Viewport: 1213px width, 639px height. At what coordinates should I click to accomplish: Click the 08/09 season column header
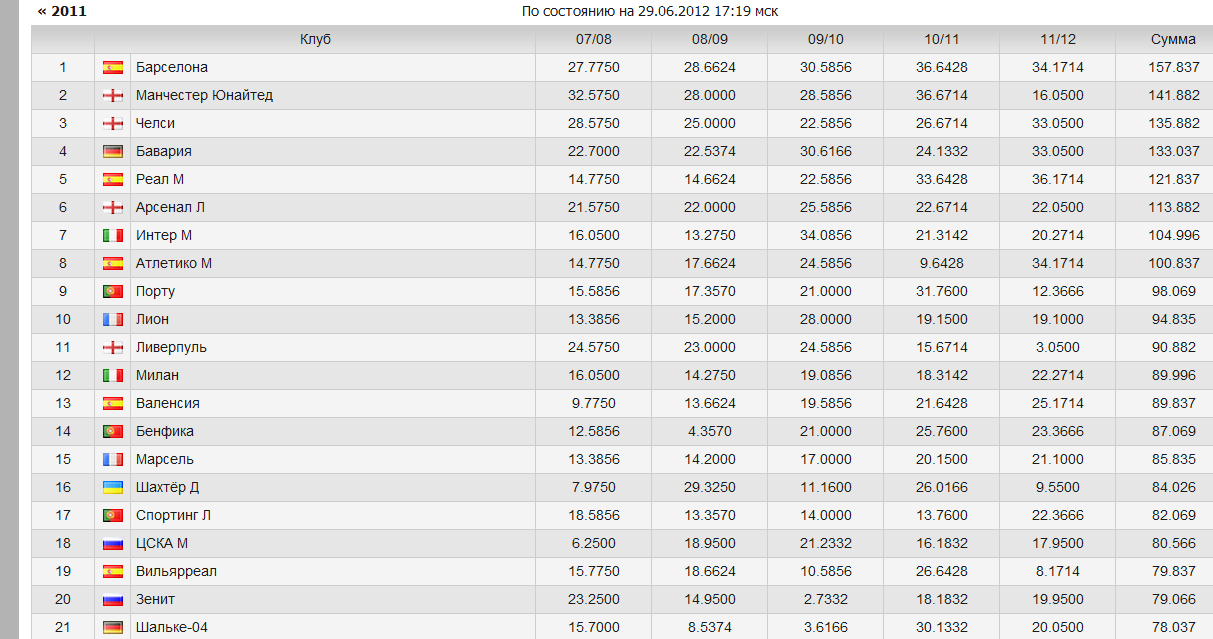pos(710,39)
